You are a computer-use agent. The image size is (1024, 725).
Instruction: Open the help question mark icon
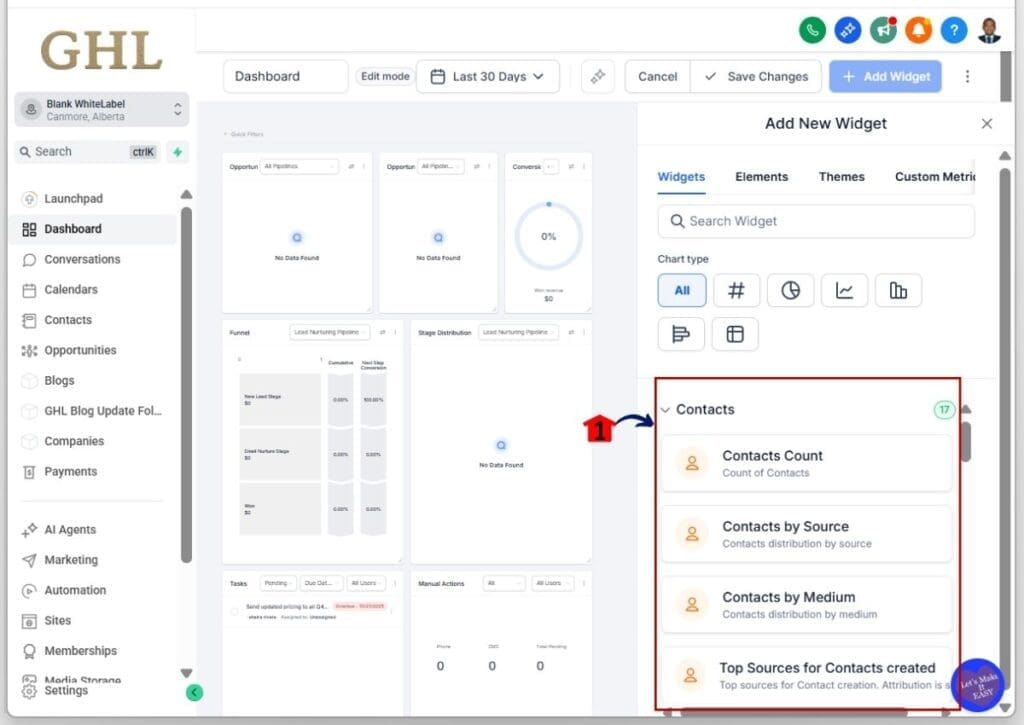tap(954, 30)
